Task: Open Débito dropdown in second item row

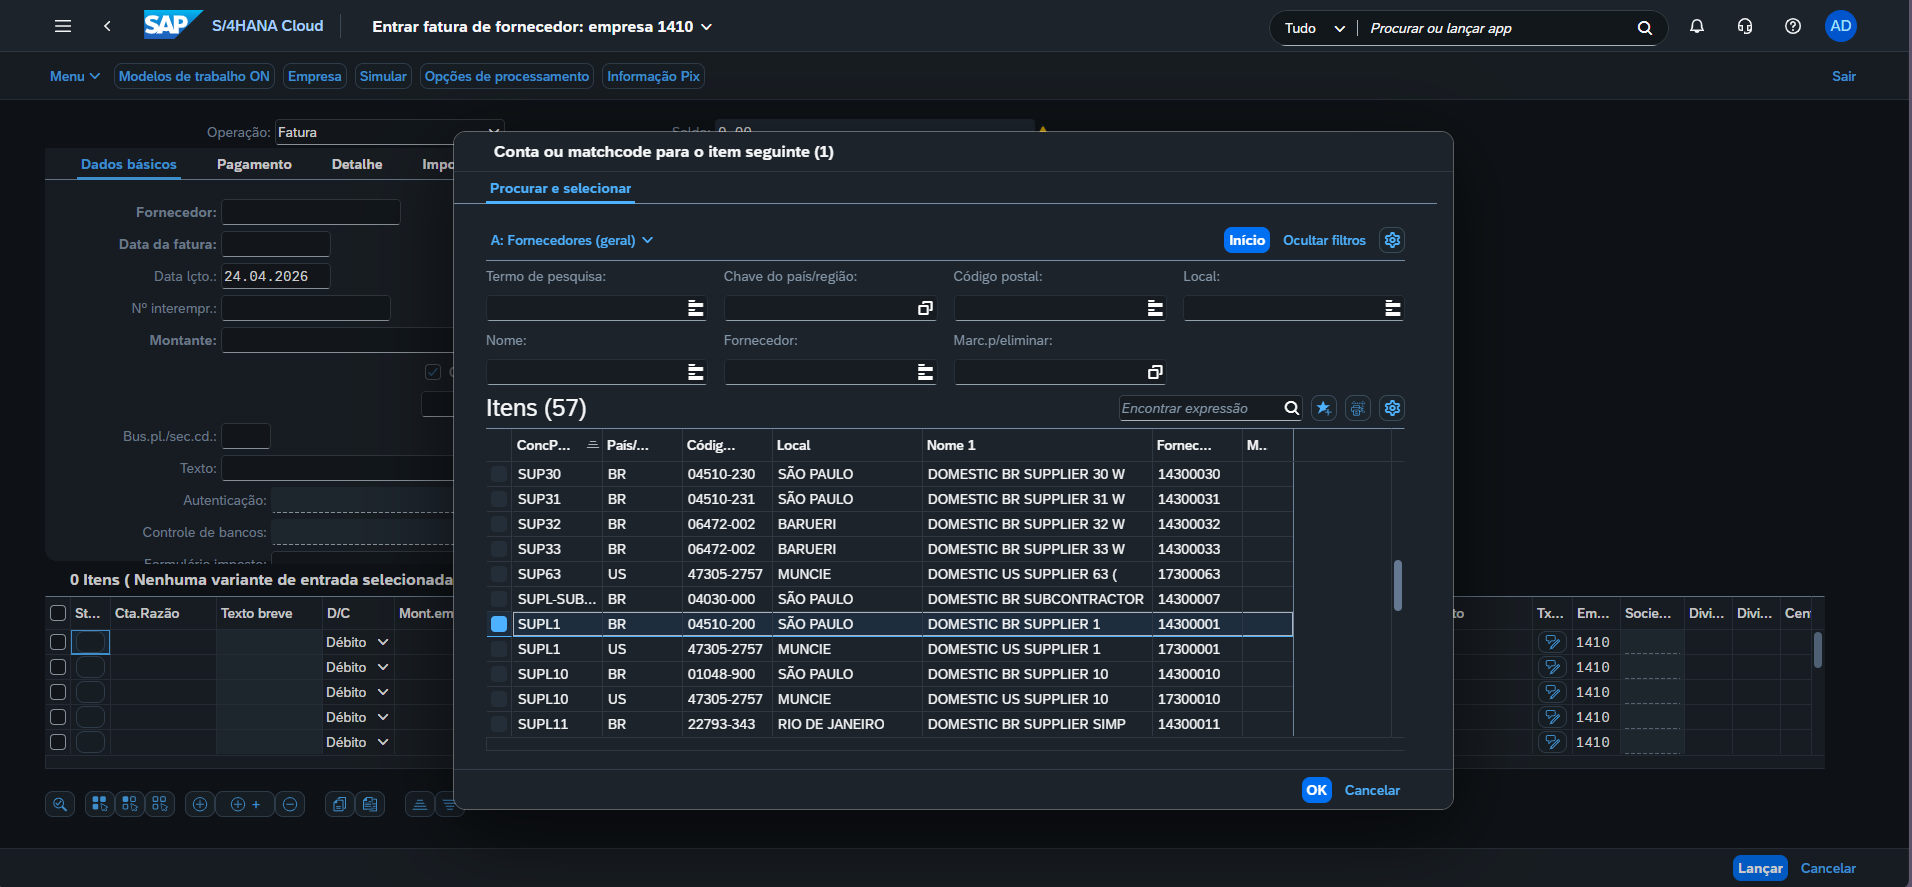Action: pos(383,667)
